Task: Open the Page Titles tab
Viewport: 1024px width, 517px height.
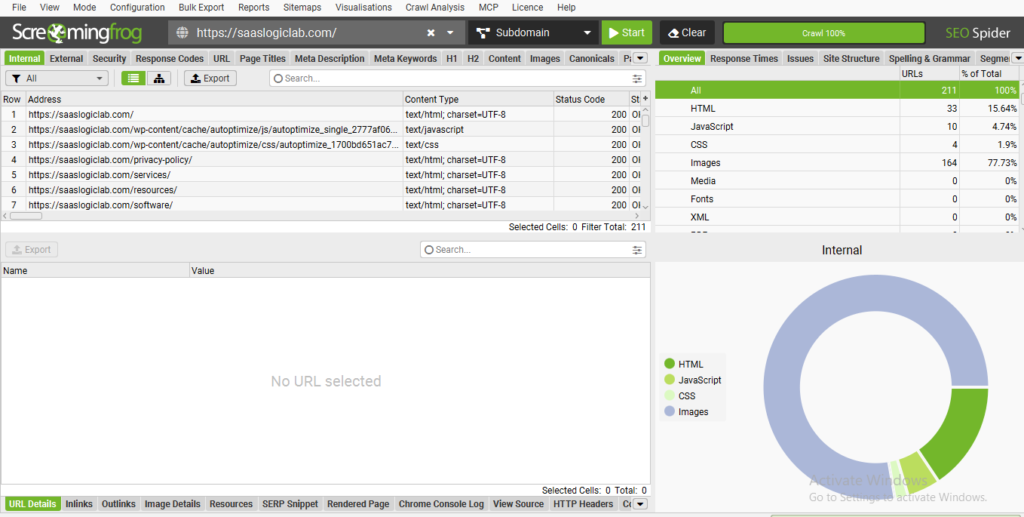Action: point(262,58)
